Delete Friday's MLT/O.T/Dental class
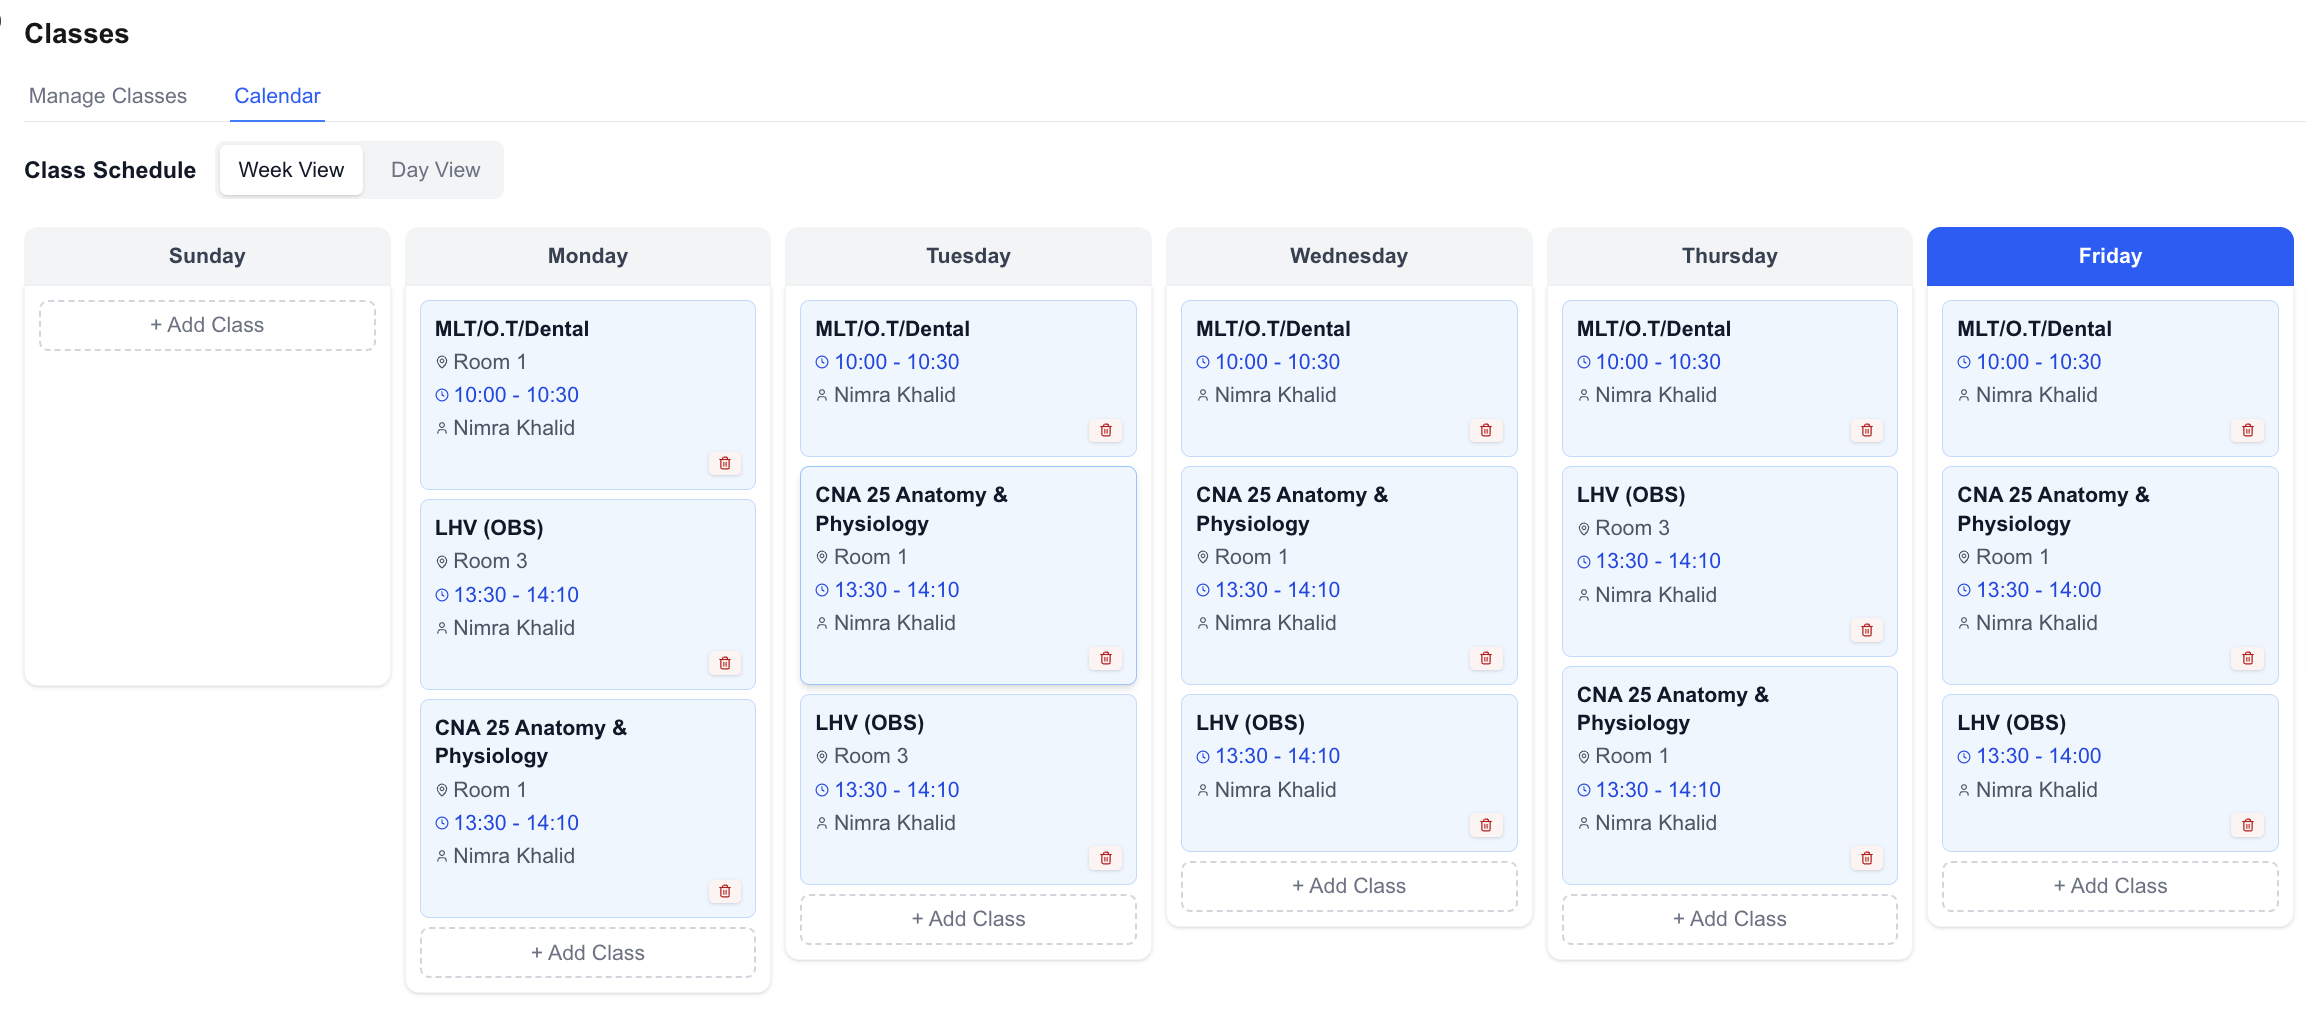Screen dimensions: 2306x1028 pyautogui.click(x=2248, y=430)
